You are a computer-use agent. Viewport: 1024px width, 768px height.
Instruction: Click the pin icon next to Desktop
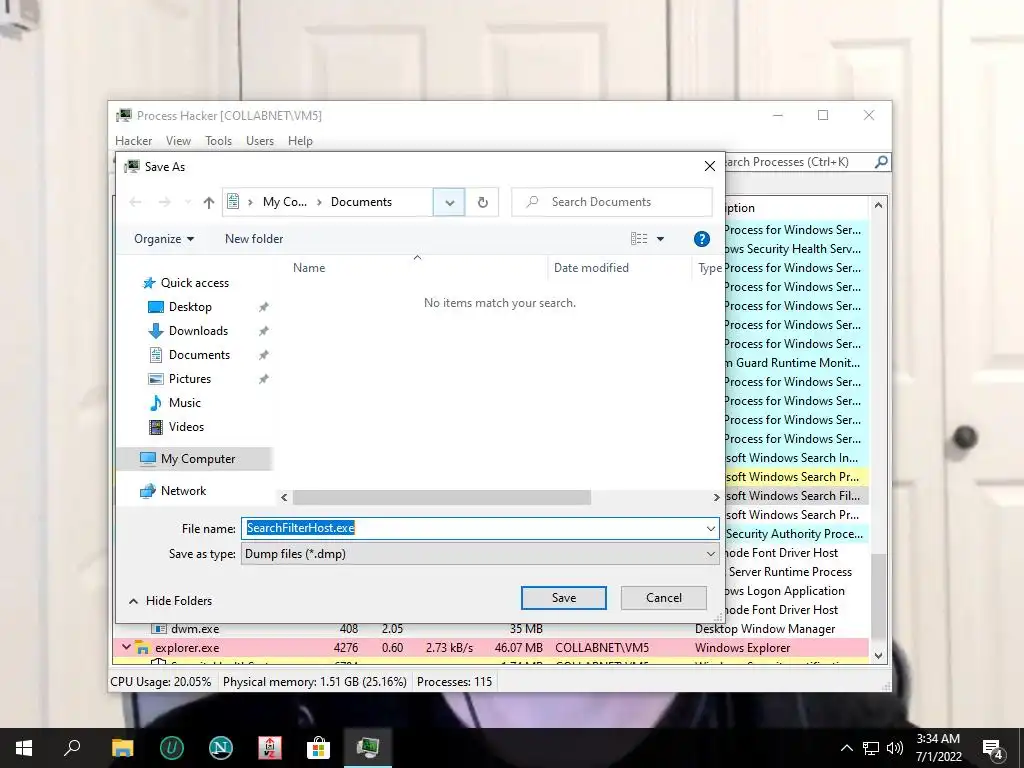pyautogui.click(x=263, y=307)
